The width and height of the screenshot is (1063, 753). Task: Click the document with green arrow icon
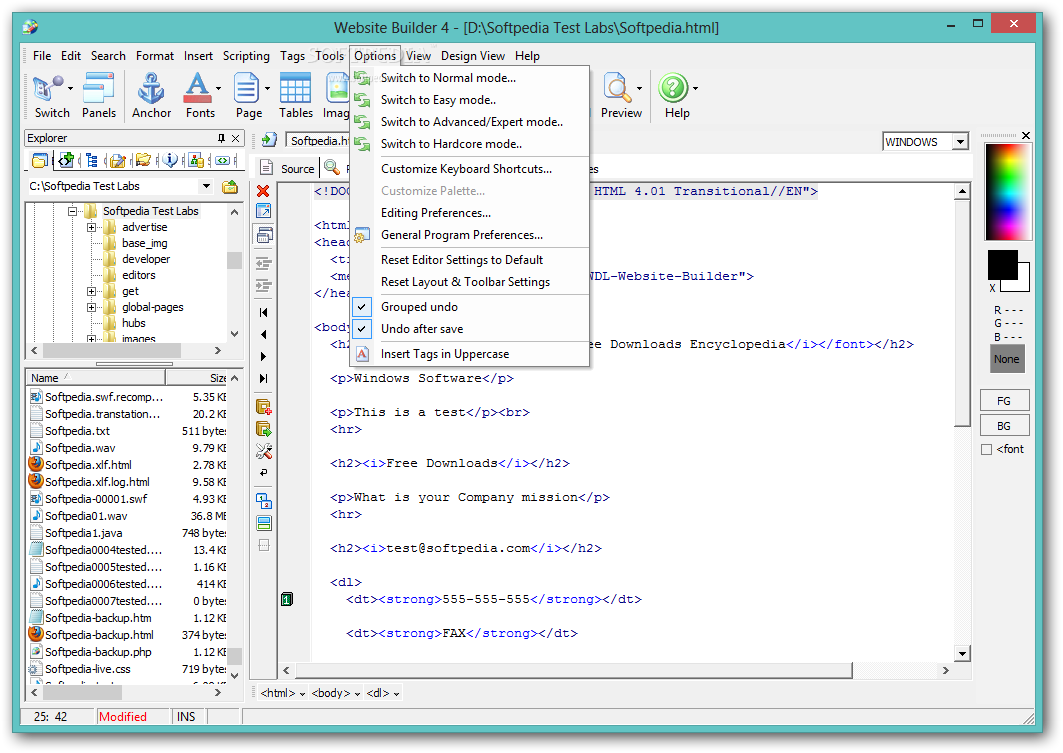[x=269, y=140]
